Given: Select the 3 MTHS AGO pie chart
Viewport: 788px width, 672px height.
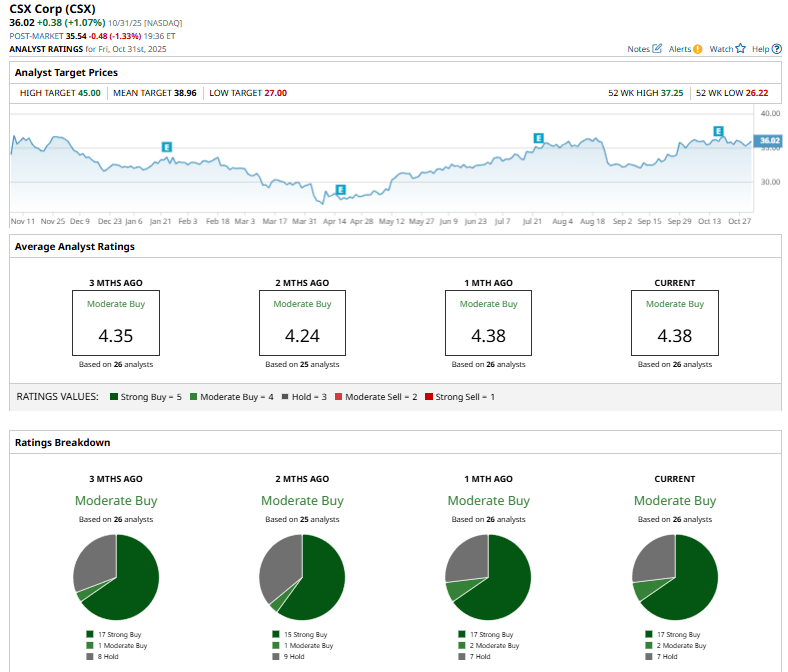Looking at the screenshot, I should click(x=116, y=577).
